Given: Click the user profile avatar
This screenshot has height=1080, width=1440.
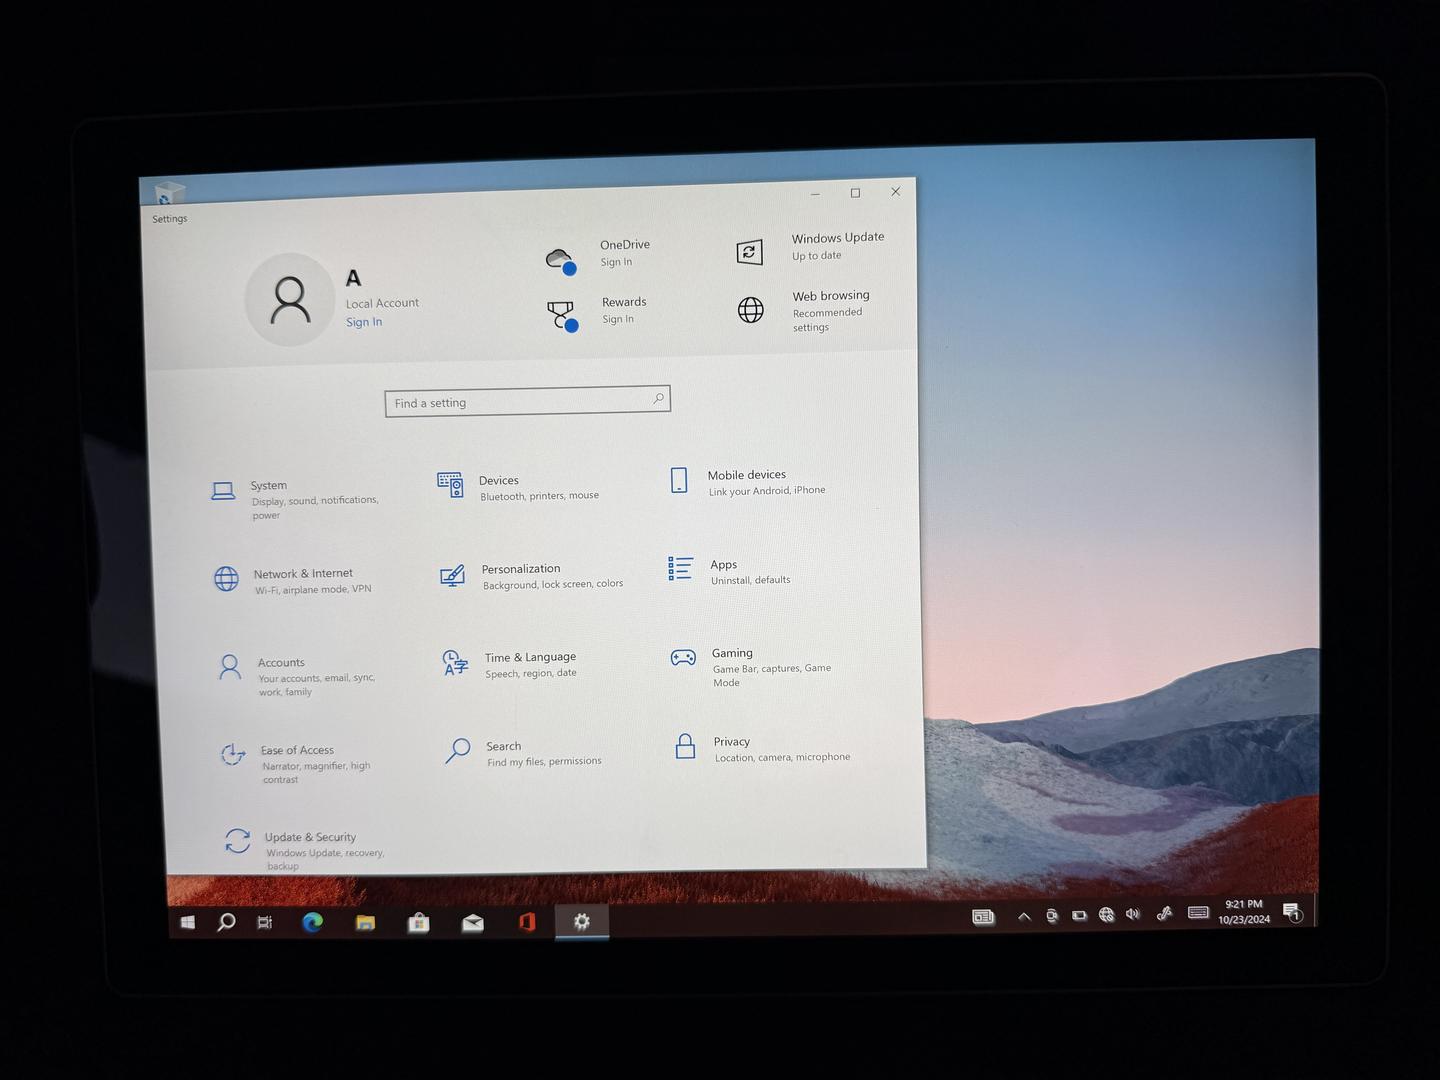Looking at the screenshot, I should pos(290,300).
